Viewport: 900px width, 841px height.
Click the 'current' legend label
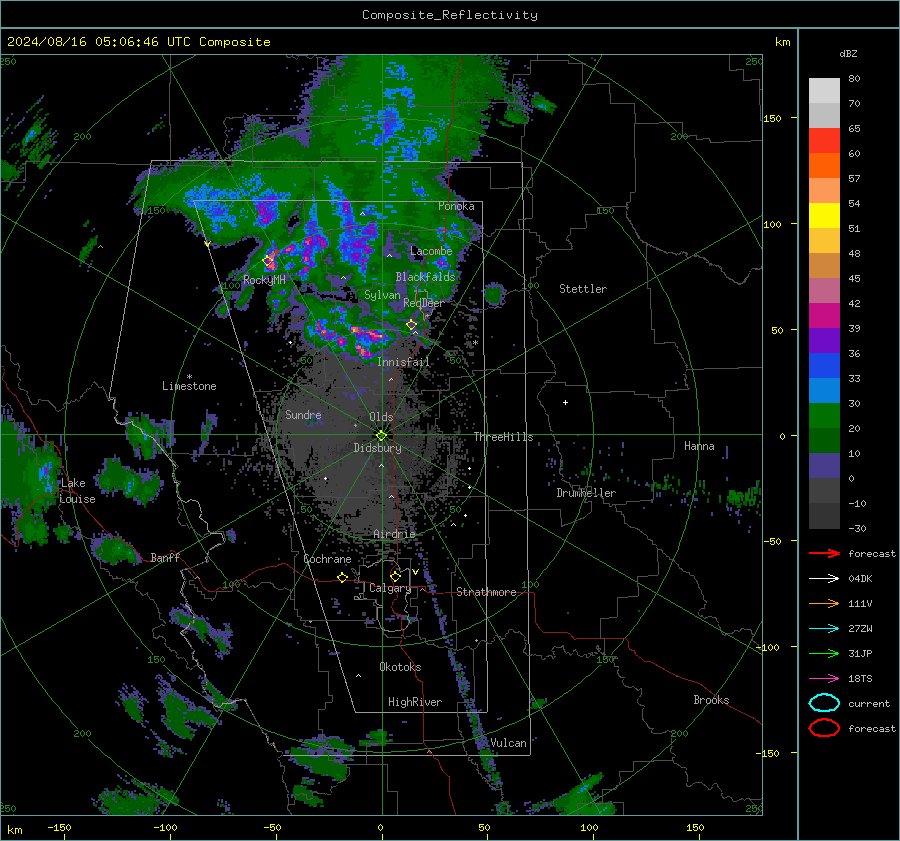[869, 703]
